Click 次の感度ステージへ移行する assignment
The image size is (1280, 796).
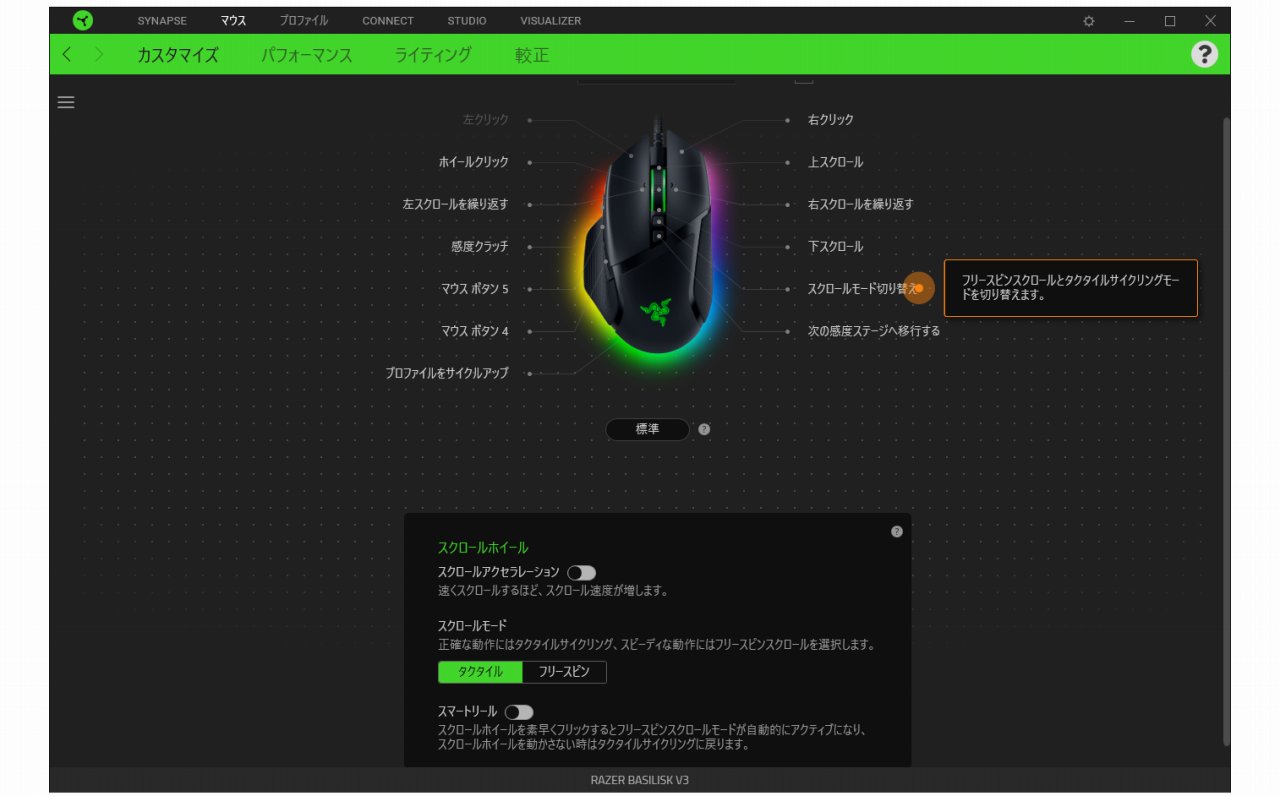tap(874, 331)
